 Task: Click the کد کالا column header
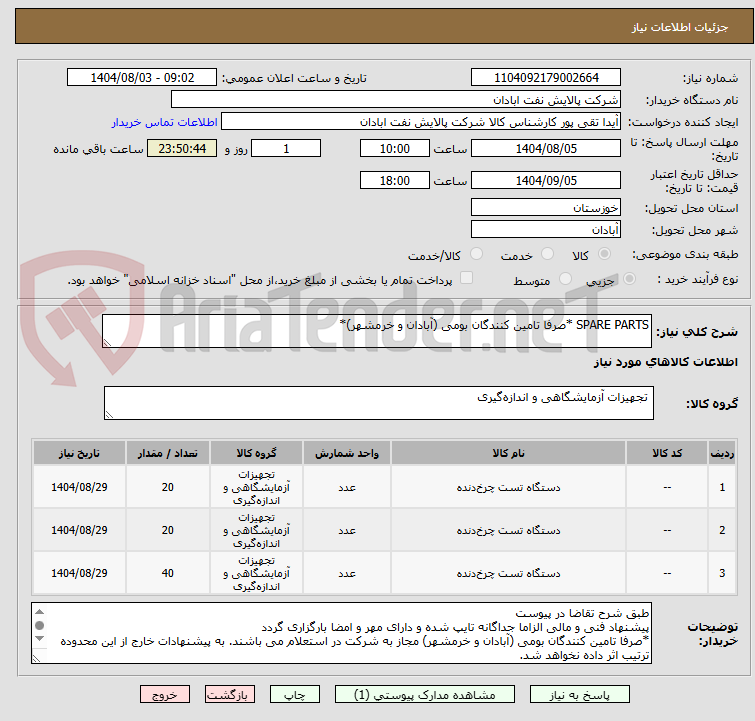667,453
